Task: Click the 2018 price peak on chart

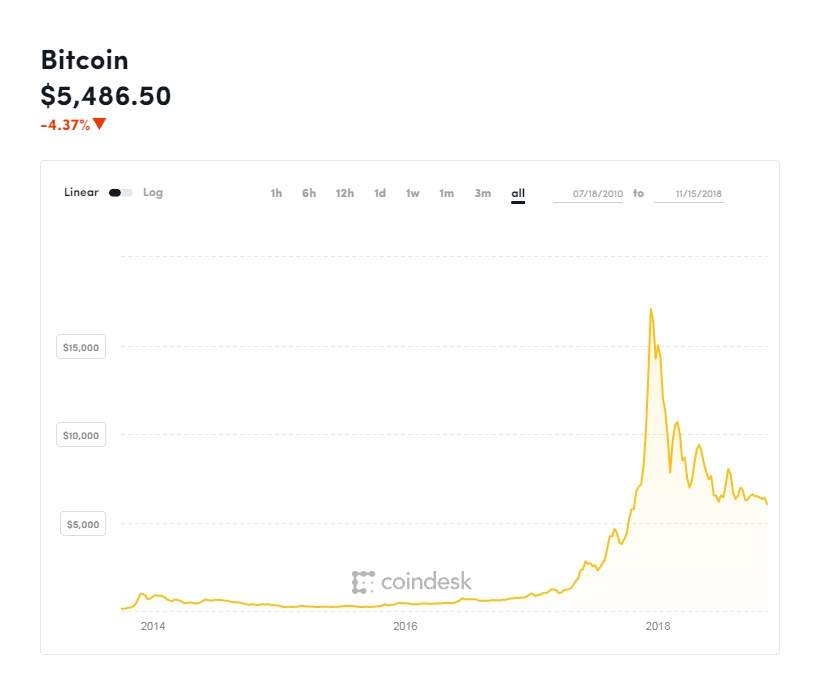Action: click(651, 310)
